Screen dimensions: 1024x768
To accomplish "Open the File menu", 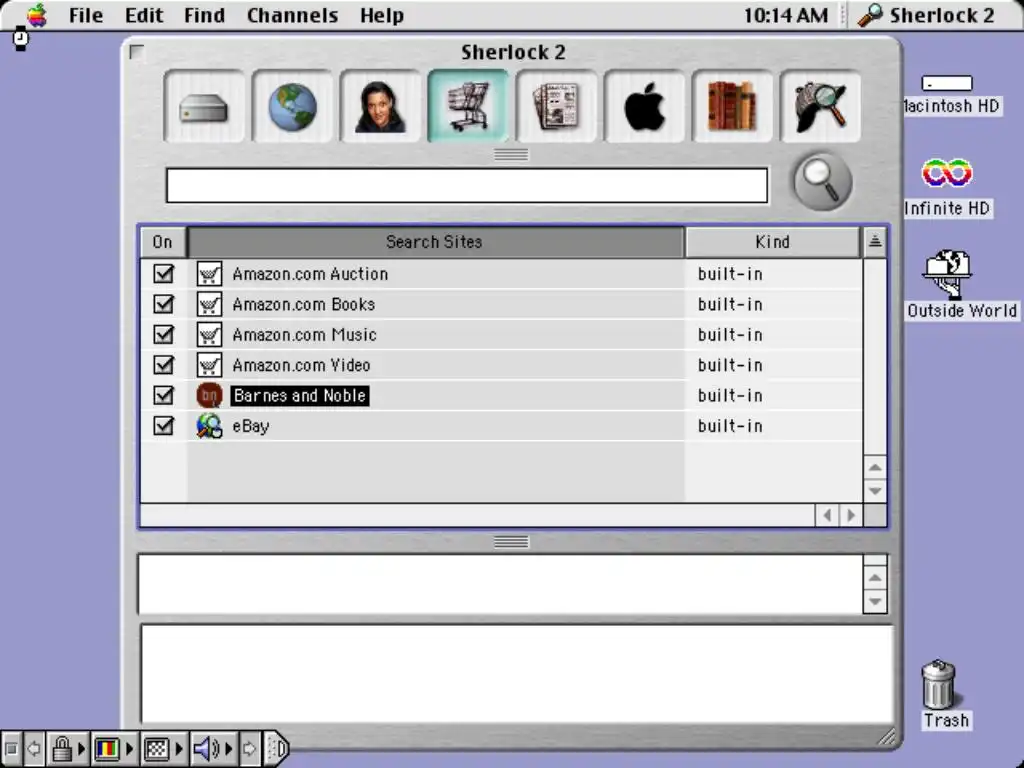I will (86, 15).
